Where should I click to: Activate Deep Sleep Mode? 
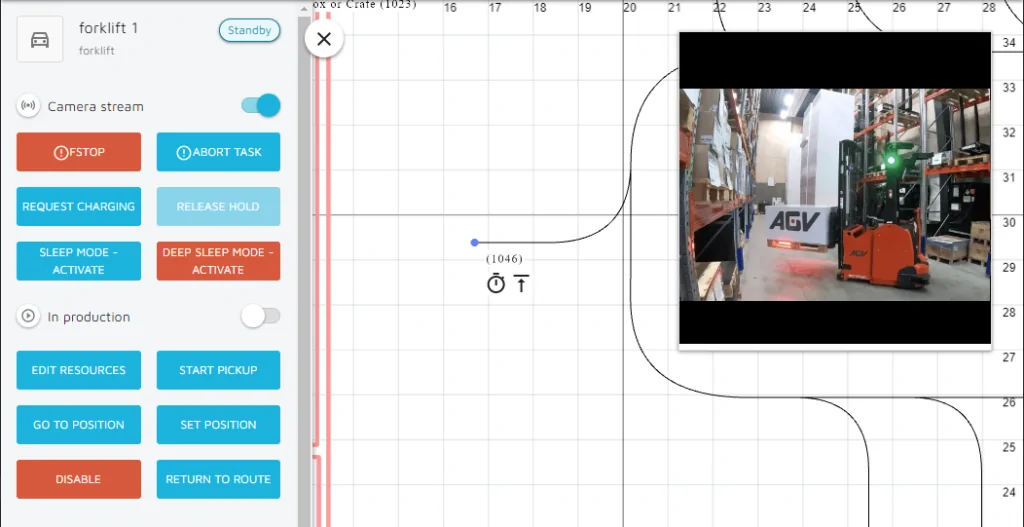tap(218, 261)
